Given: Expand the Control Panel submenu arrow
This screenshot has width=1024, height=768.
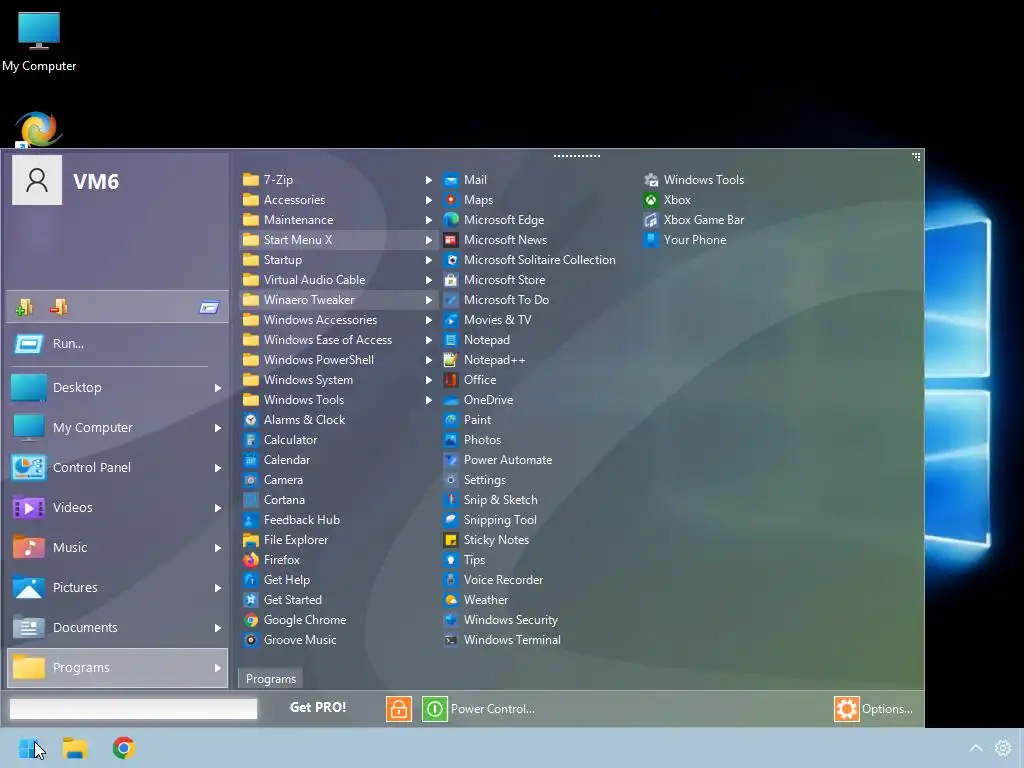Looking at the screenshot, I should (218, 468).
